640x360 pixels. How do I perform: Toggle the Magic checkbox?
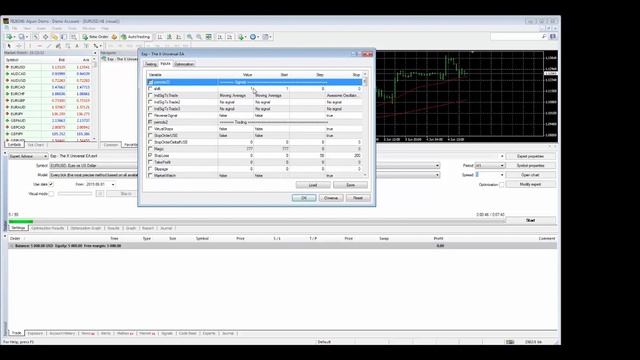(150, 149)
